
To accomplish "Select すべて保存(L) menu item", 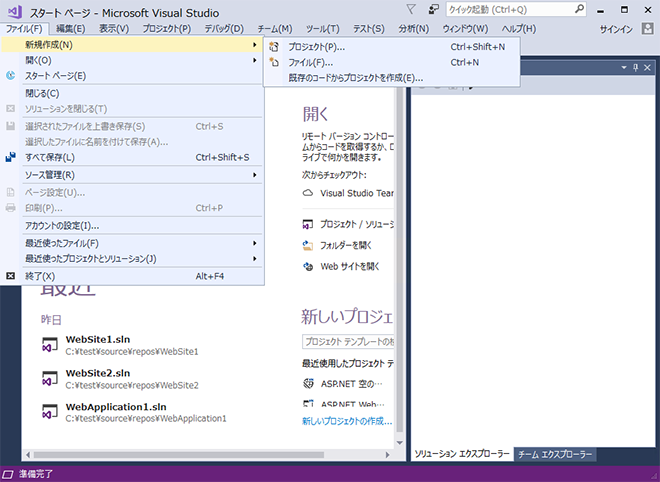I will point(132,157).
